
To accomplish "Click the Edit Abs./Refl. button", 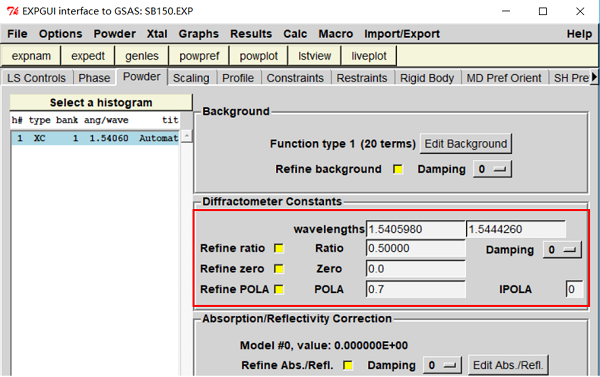I will [x=508, y=366].
